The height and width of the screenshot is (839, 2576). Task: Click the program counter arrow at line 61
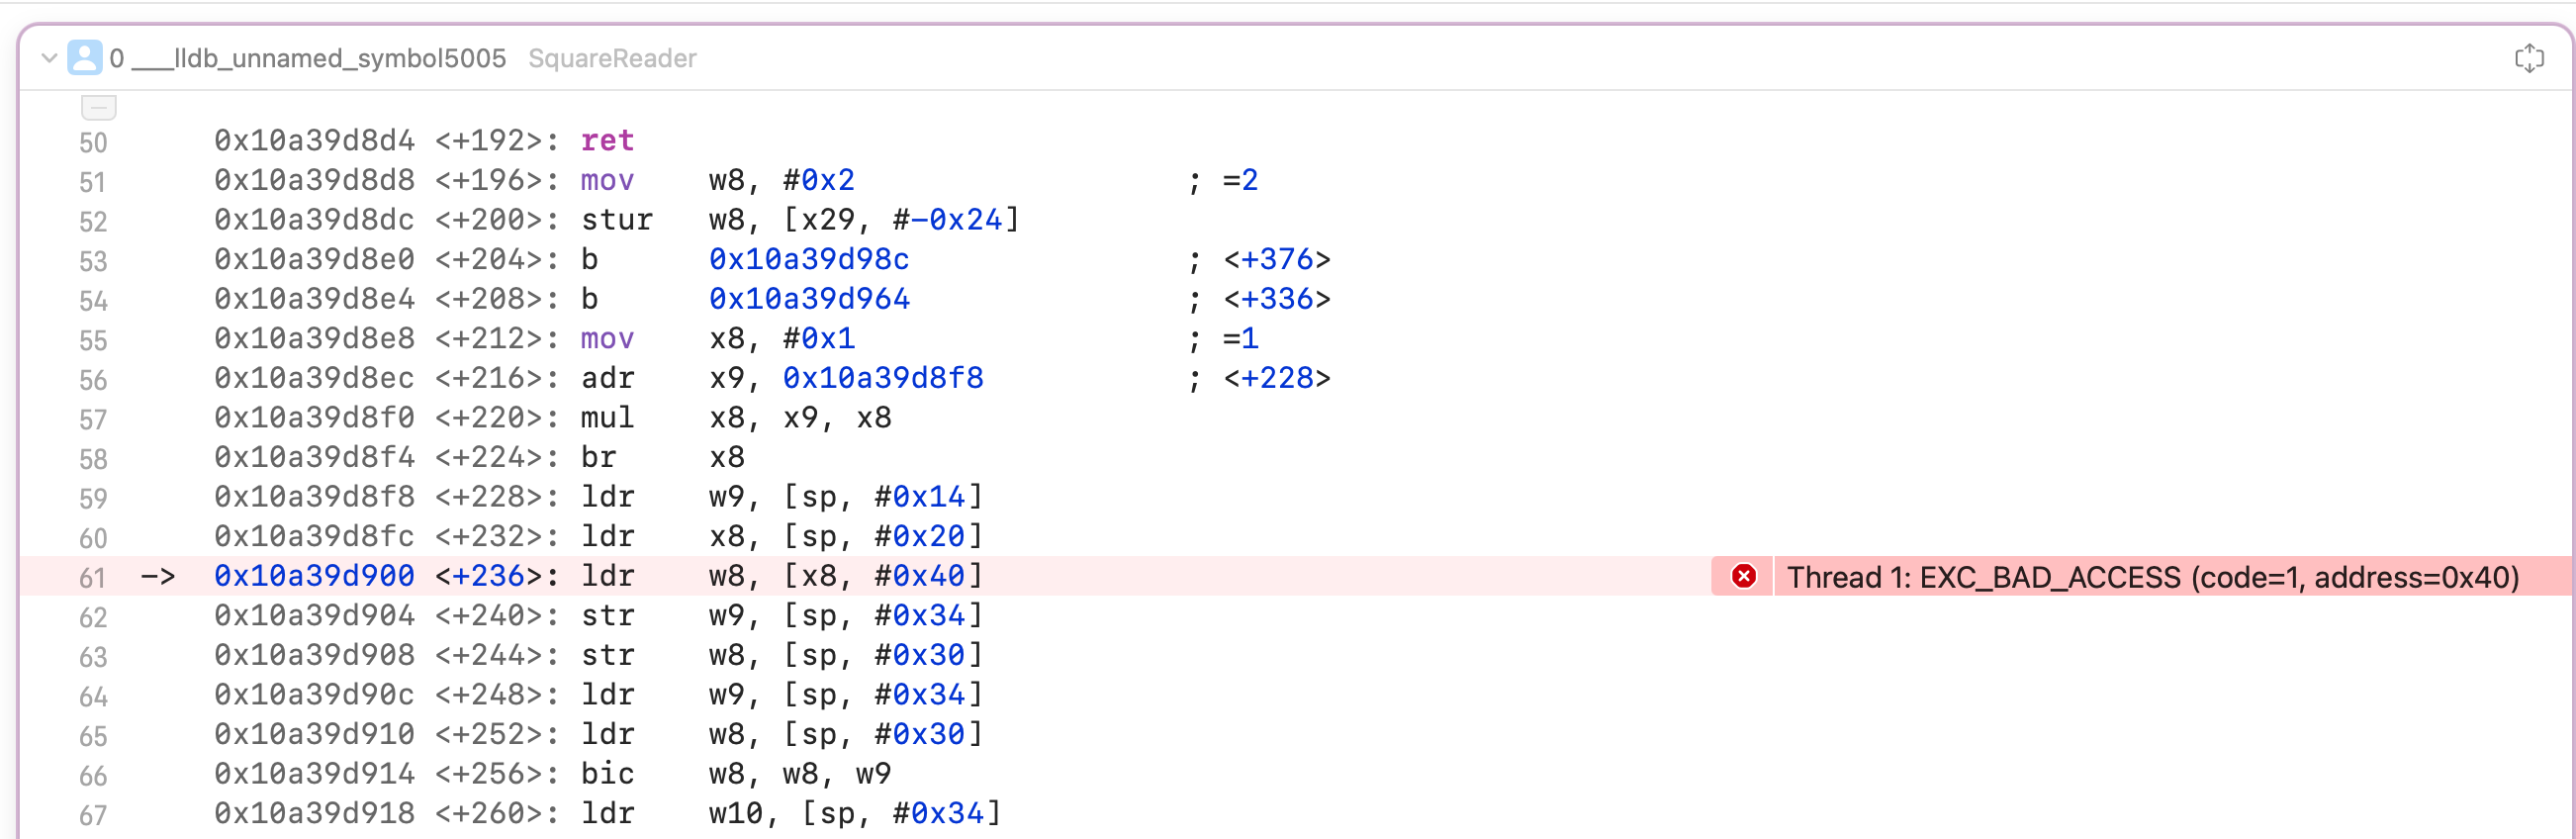(158, 576)
